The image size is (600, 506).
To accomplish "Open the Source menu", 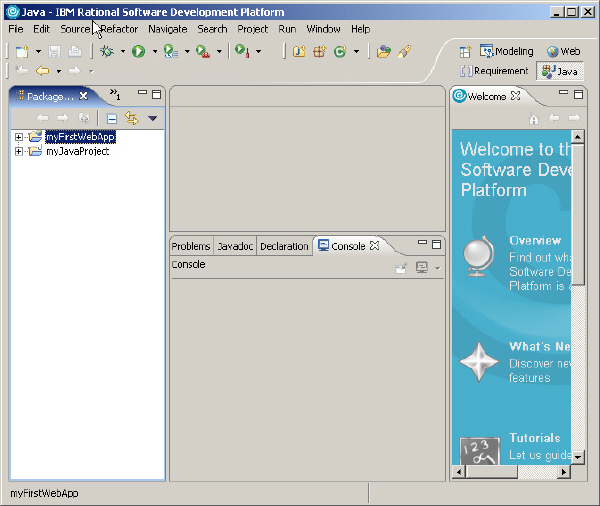I will [75, 29].
